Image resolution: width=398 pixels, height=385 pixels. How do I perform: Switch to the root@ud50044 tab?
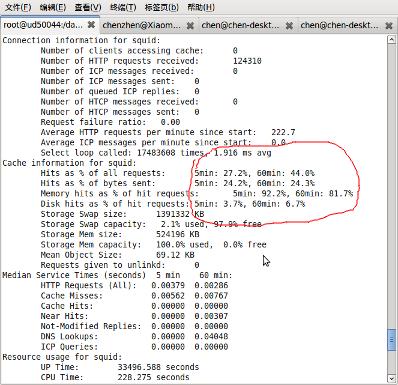(43, 25)
